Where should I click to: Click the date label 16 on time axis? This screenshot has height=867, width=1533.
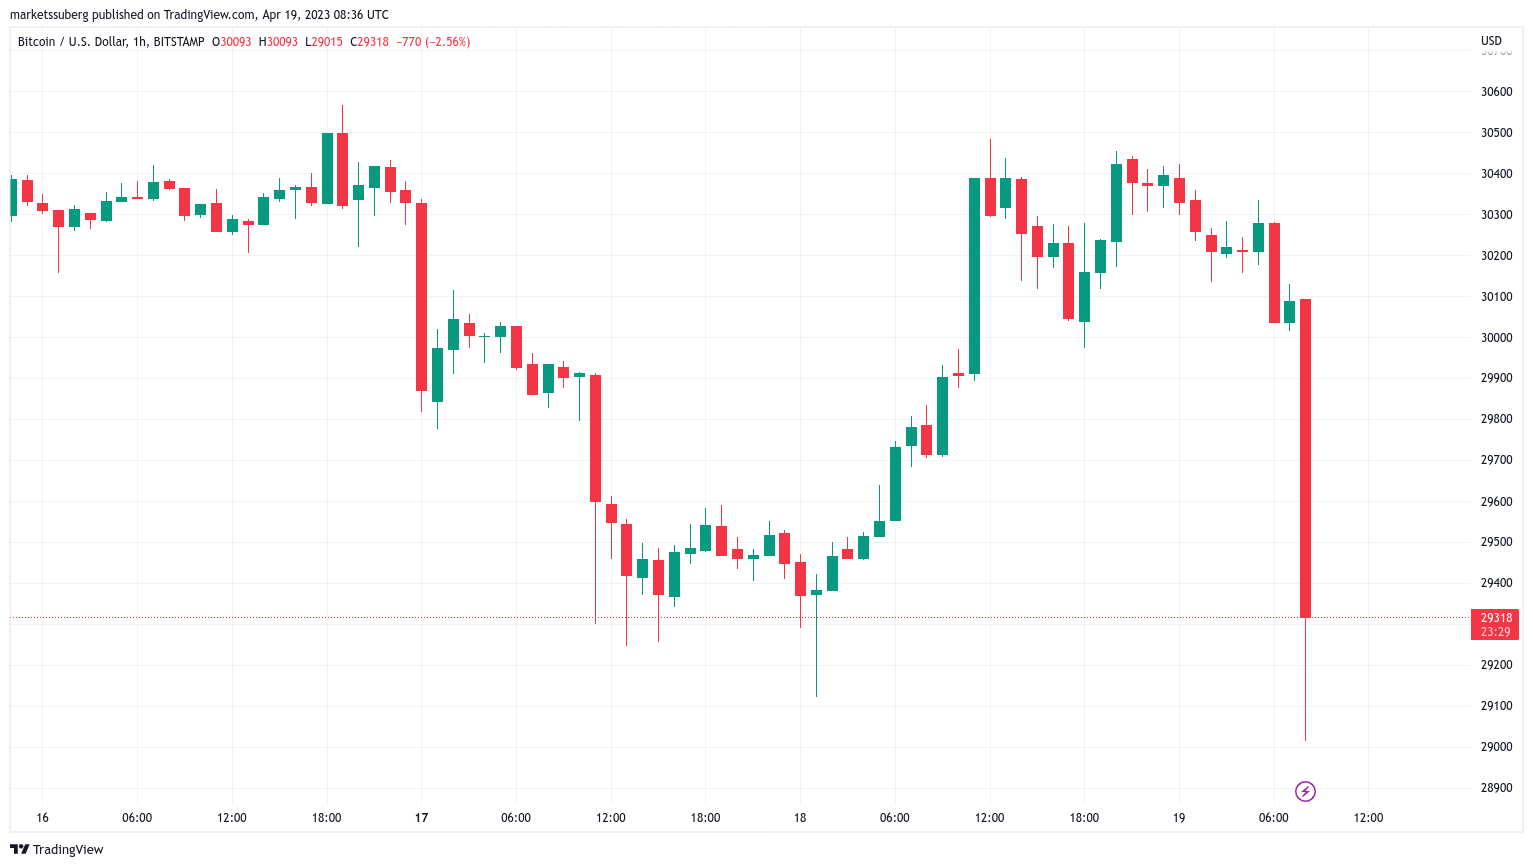pyautogui.click(x=42, y=818)
